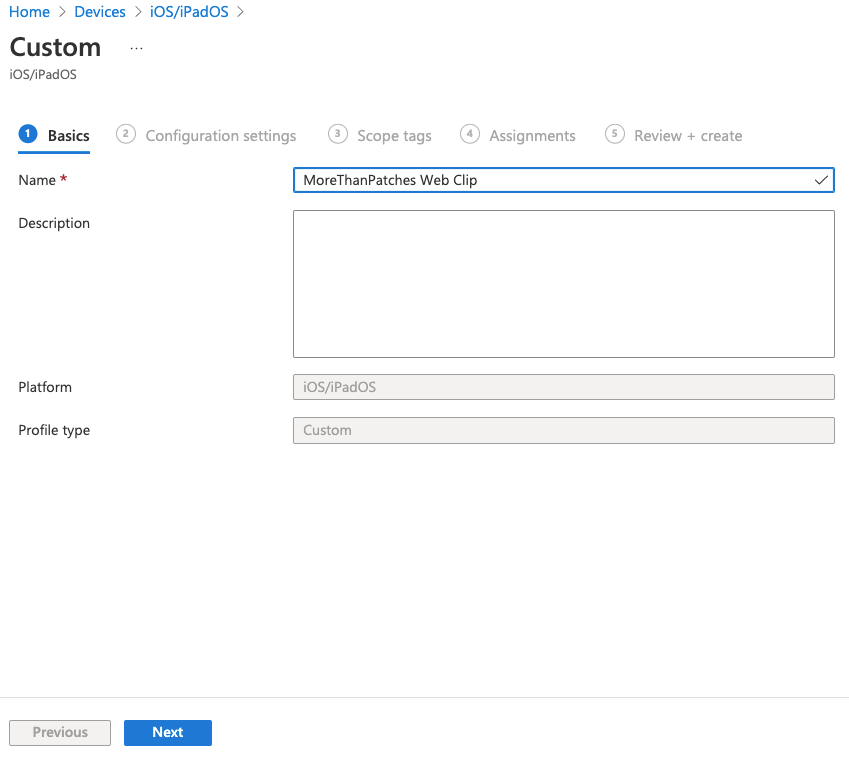Screen dimensions: 849x760
Task: Go to the Assignments step
Action: [532, 135]
